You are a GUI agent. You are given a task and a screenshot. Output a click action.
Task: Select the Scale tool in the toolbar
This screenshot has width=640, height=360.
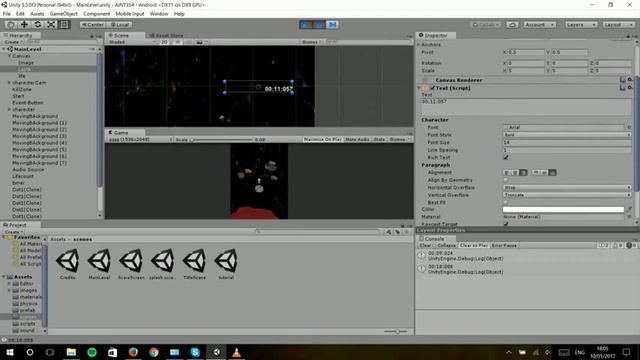pyautogui.click(x=51, y=24)
